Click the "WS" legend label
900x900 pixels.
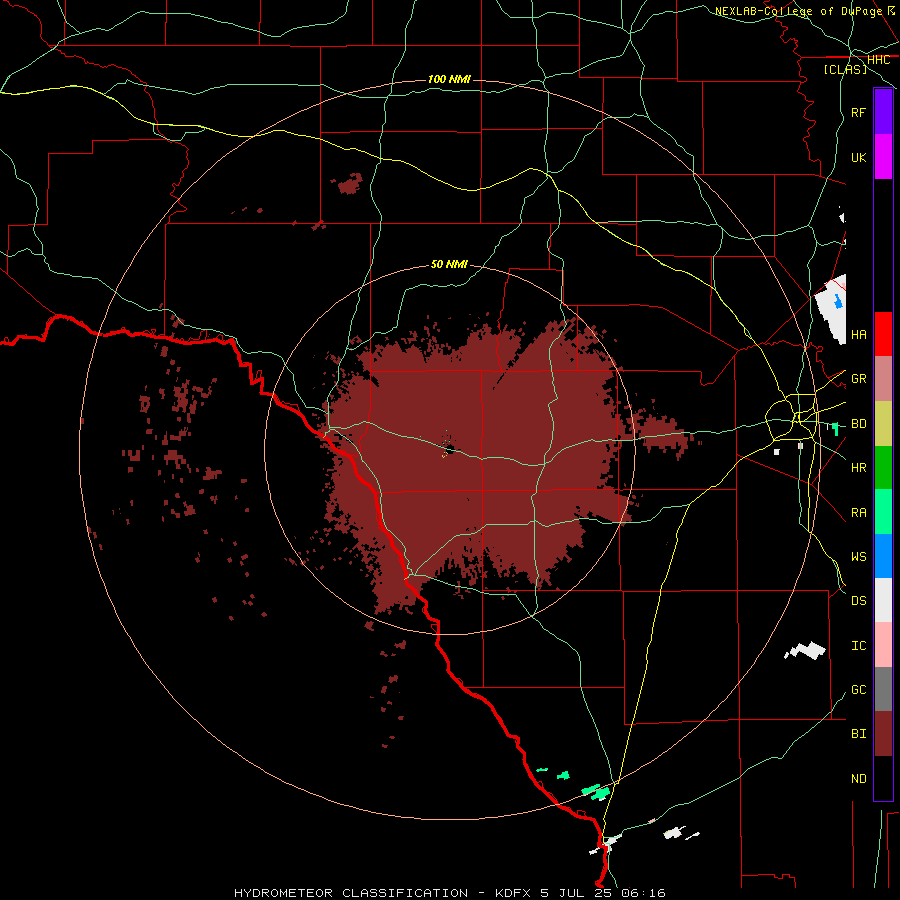pyautogui.click(x=858, y=556)
